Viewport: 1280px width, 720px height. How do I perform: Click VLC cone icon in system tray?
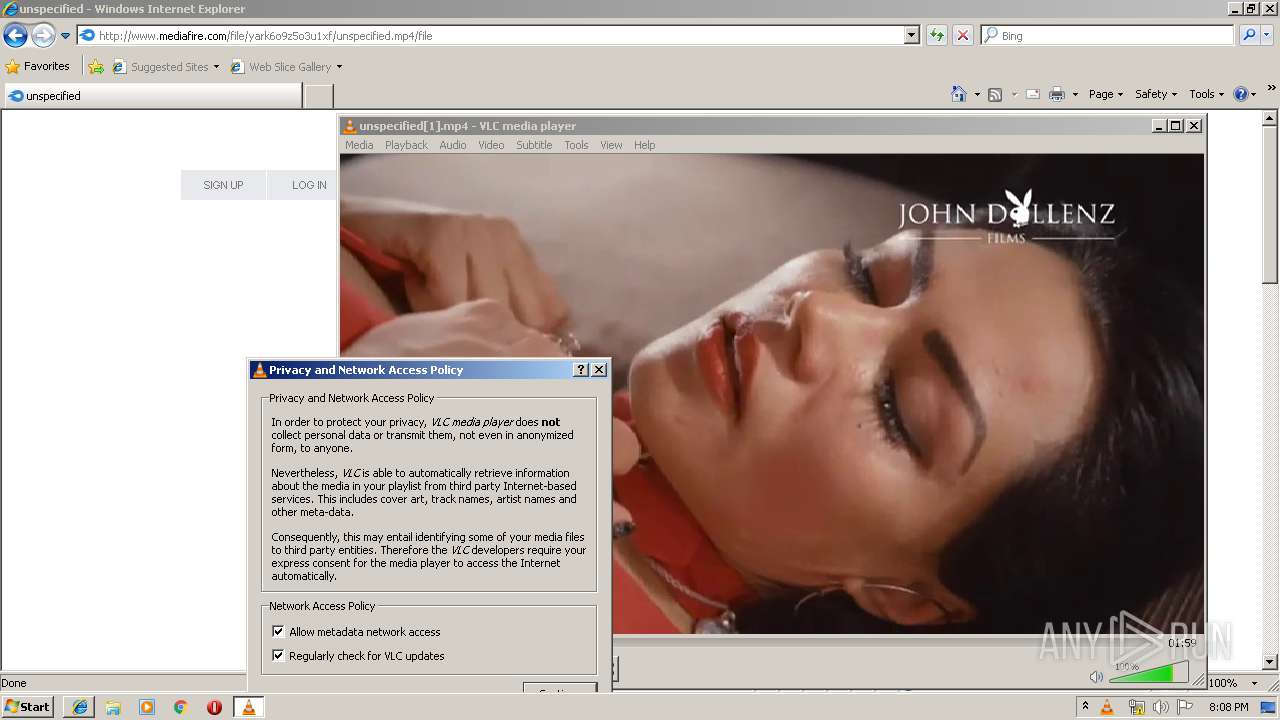tap(1107, 707)
